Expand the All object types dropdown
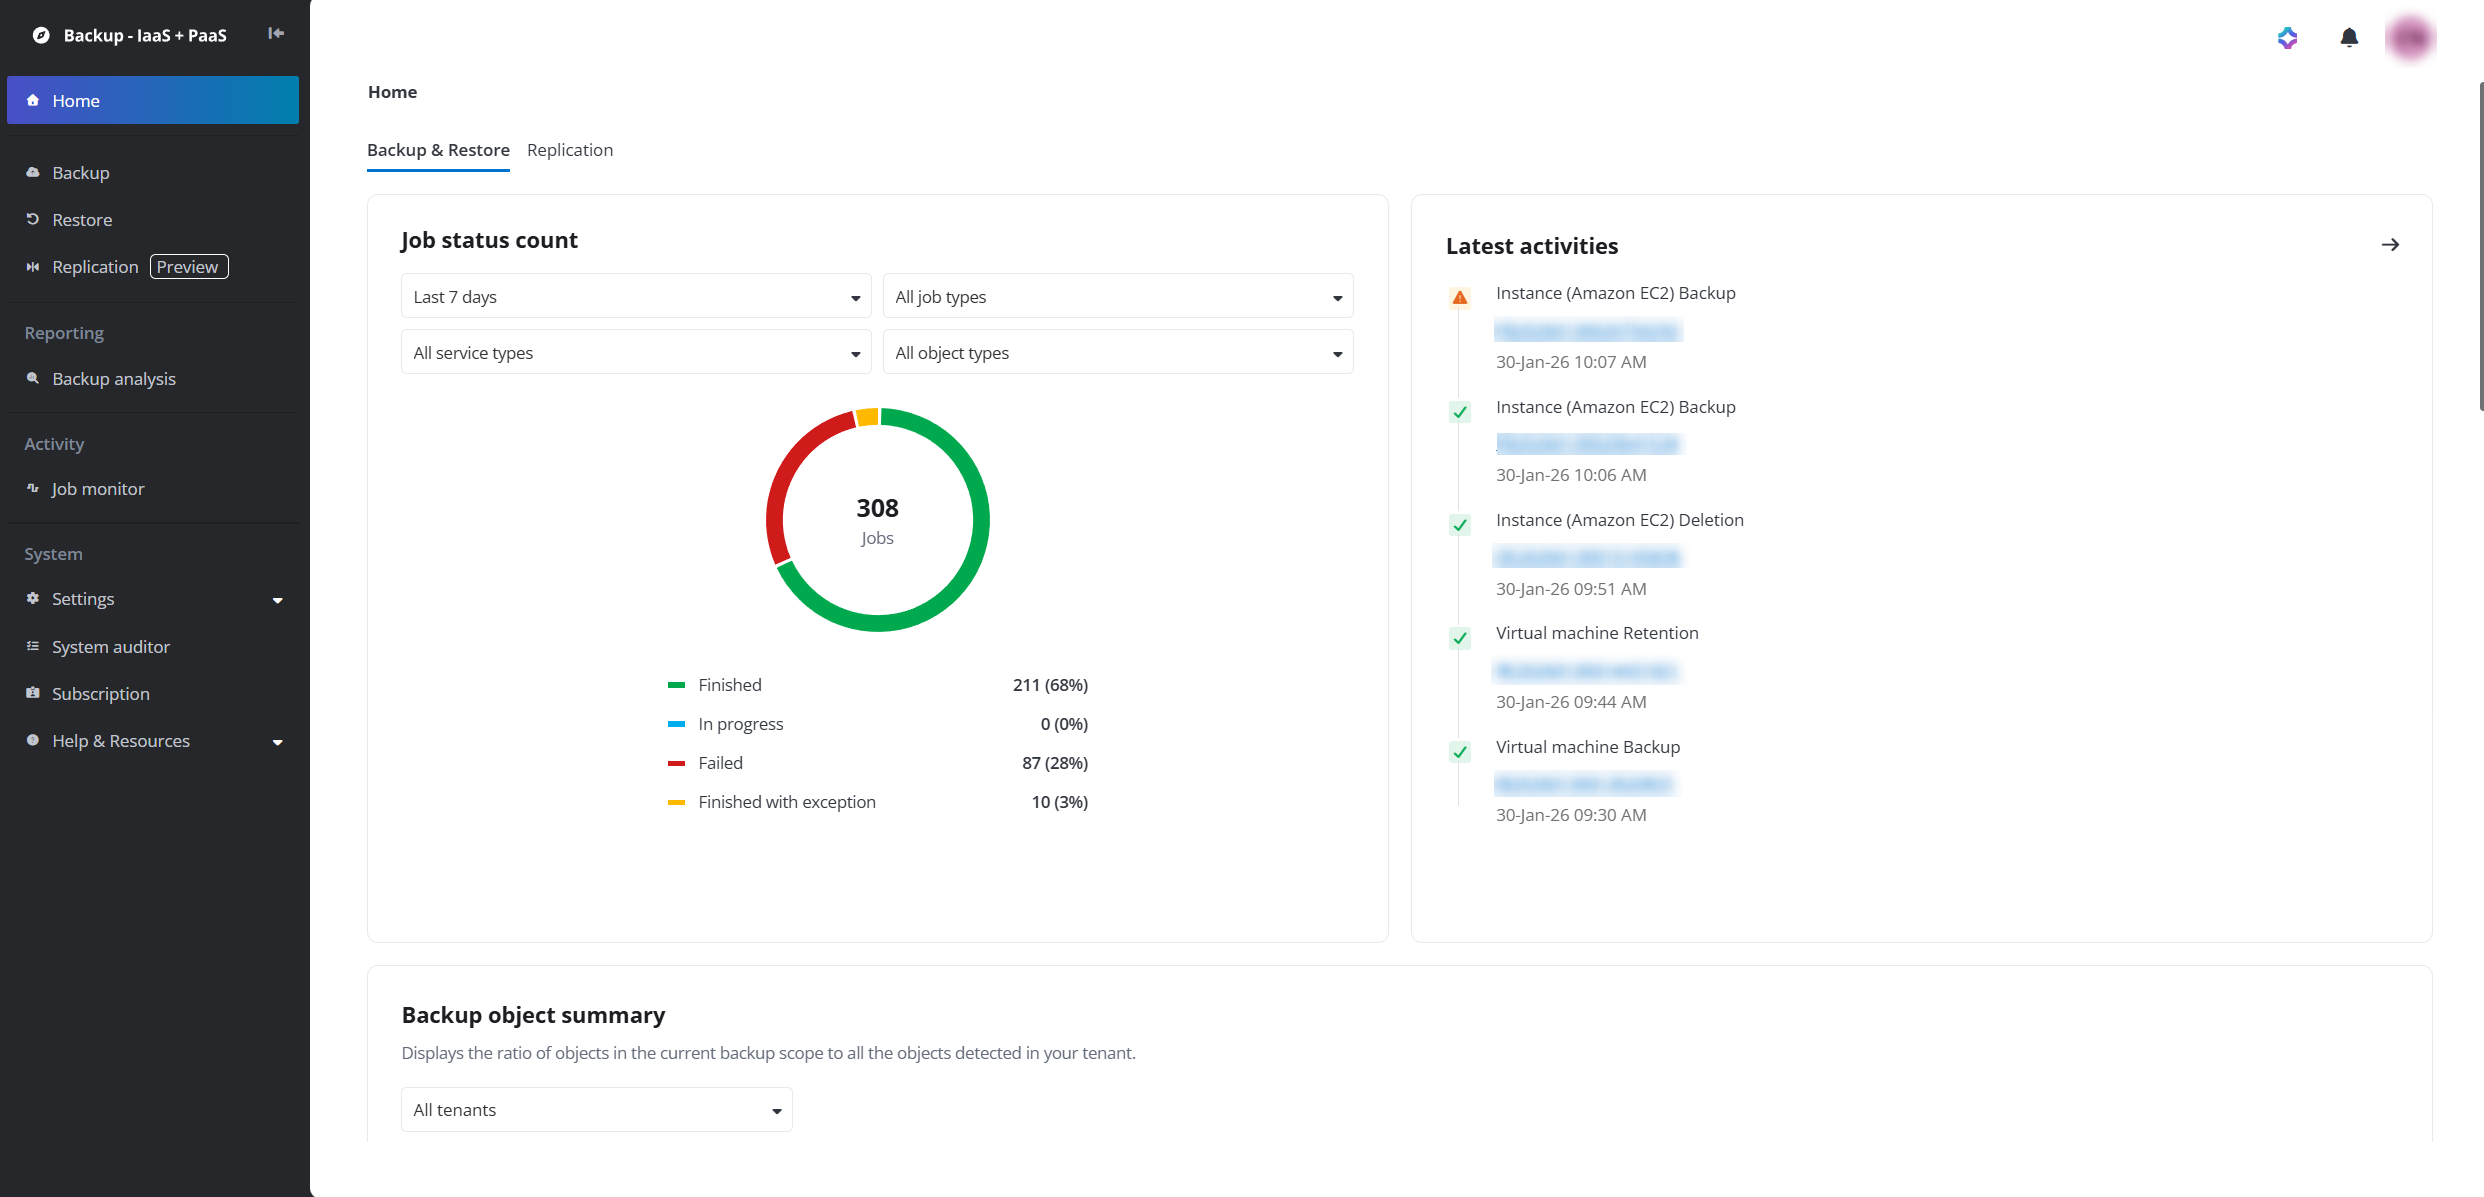This screenshot has width=2484, height=1197. point(1117,353)
